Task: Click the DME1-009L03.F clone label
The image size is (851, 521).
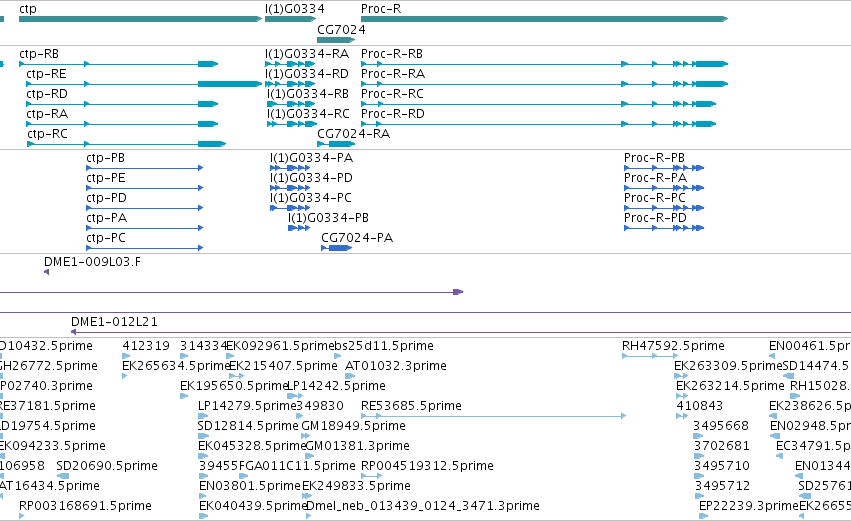Action: [92, 262]
